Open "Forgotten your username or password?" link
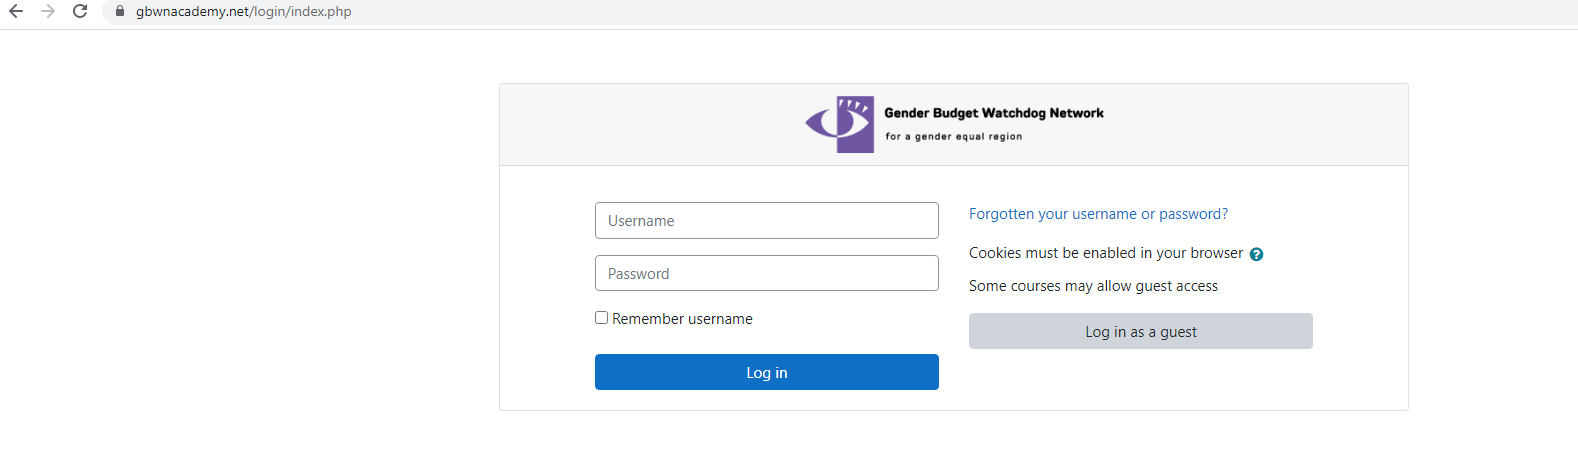The image size is (1578, 469). [1098, 214]
